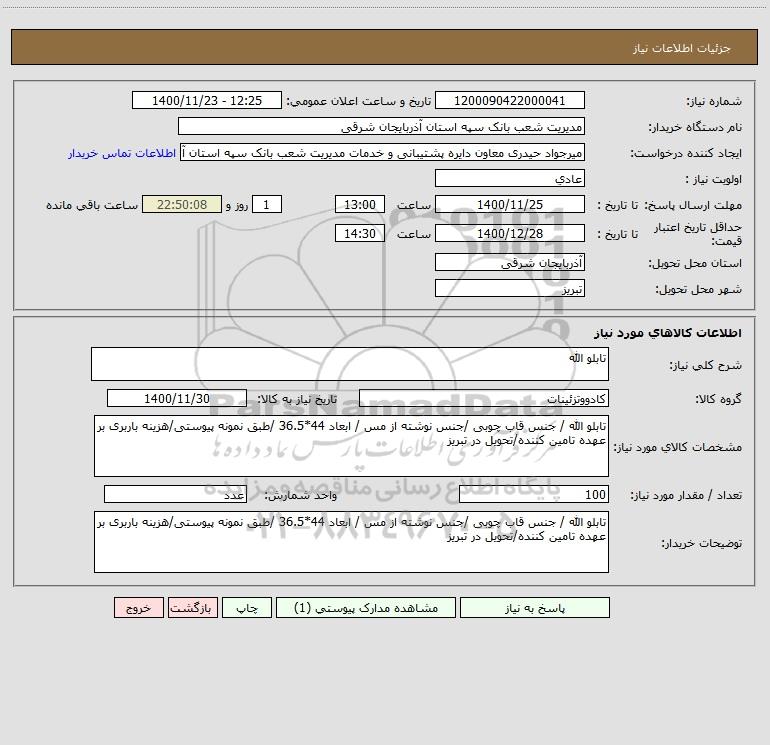Click the تاریخ نیاز به کالا label
The height and width of the screenshot is (745, 770).
[x=298, y=399]
